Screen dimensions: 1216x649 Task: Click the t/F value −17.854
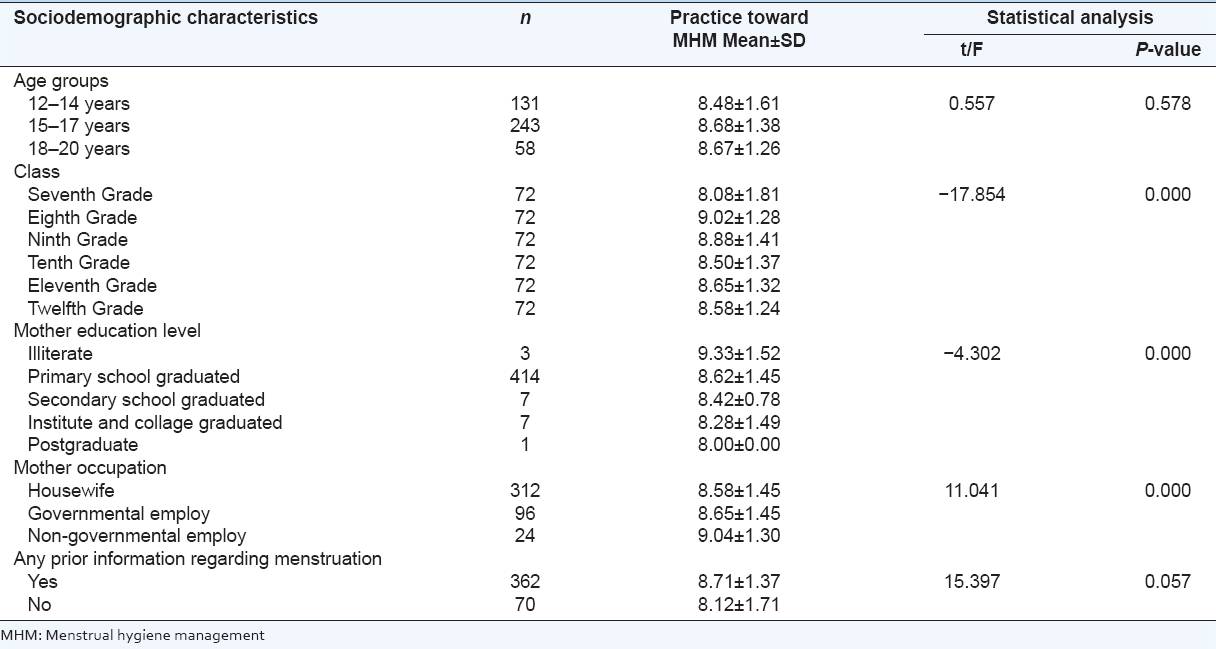point(970,195)
